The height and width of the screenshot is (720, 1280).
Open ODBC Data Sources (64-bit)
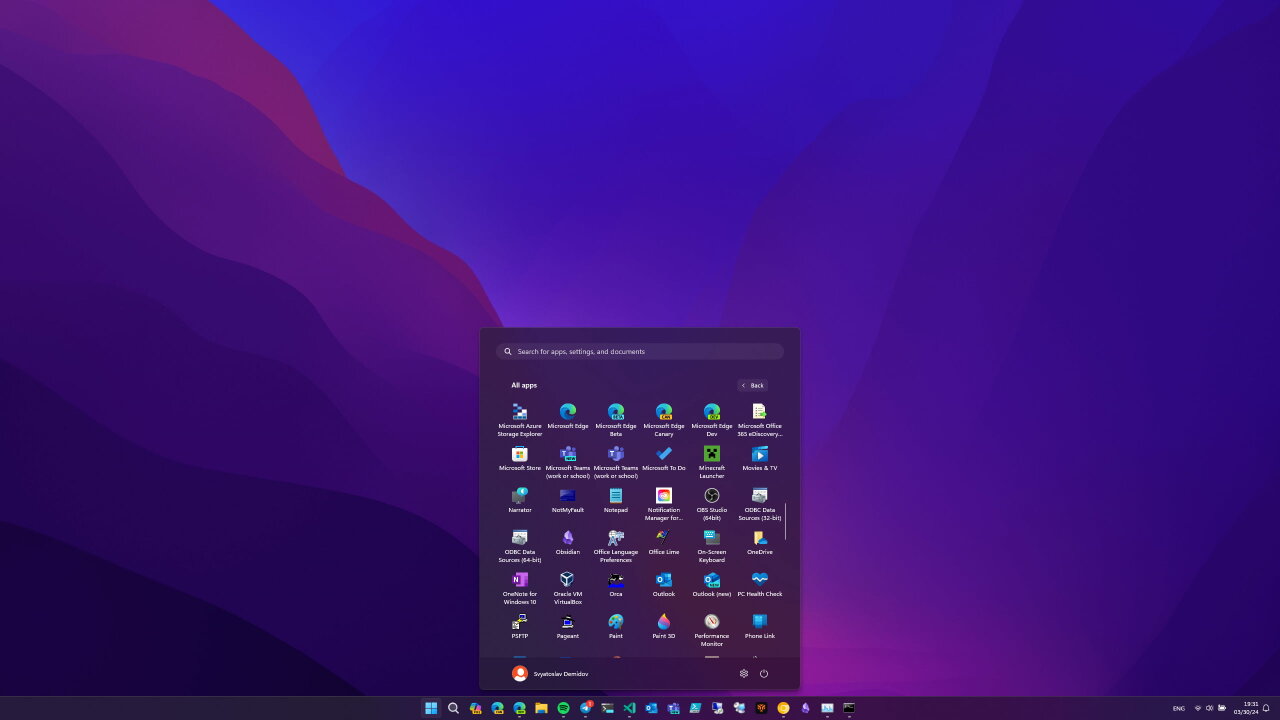[x=520, y=546]
